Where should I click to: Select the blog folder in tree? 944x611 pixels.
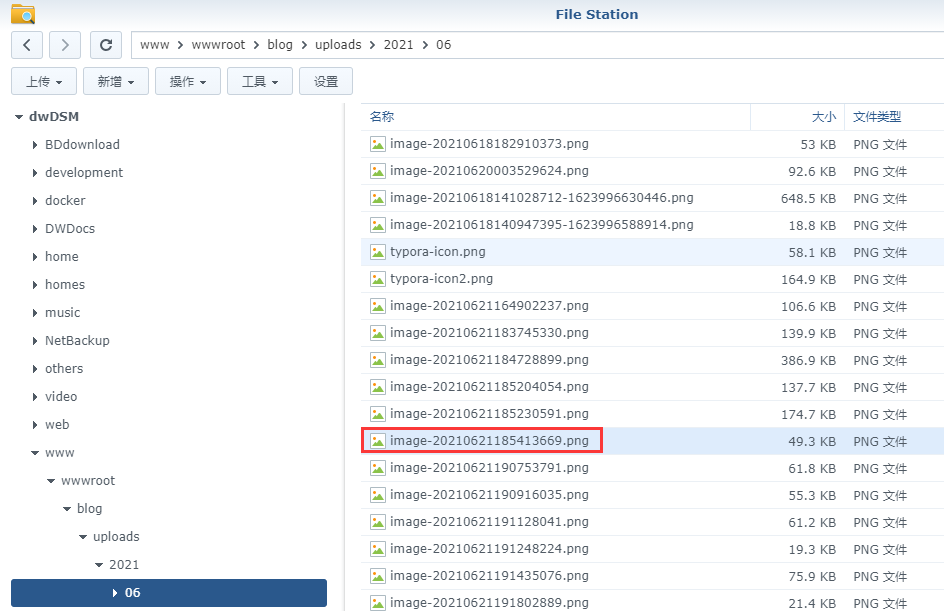click(x=90, y=509)
